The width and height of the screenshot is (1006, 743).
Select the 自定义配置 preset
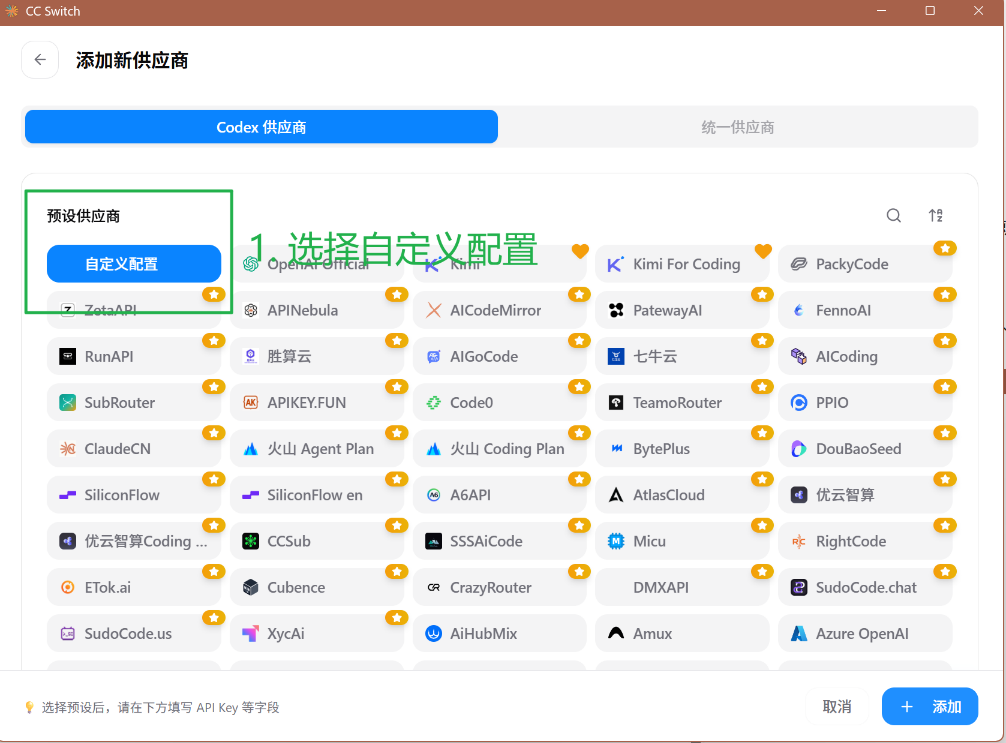click(134, 264)
